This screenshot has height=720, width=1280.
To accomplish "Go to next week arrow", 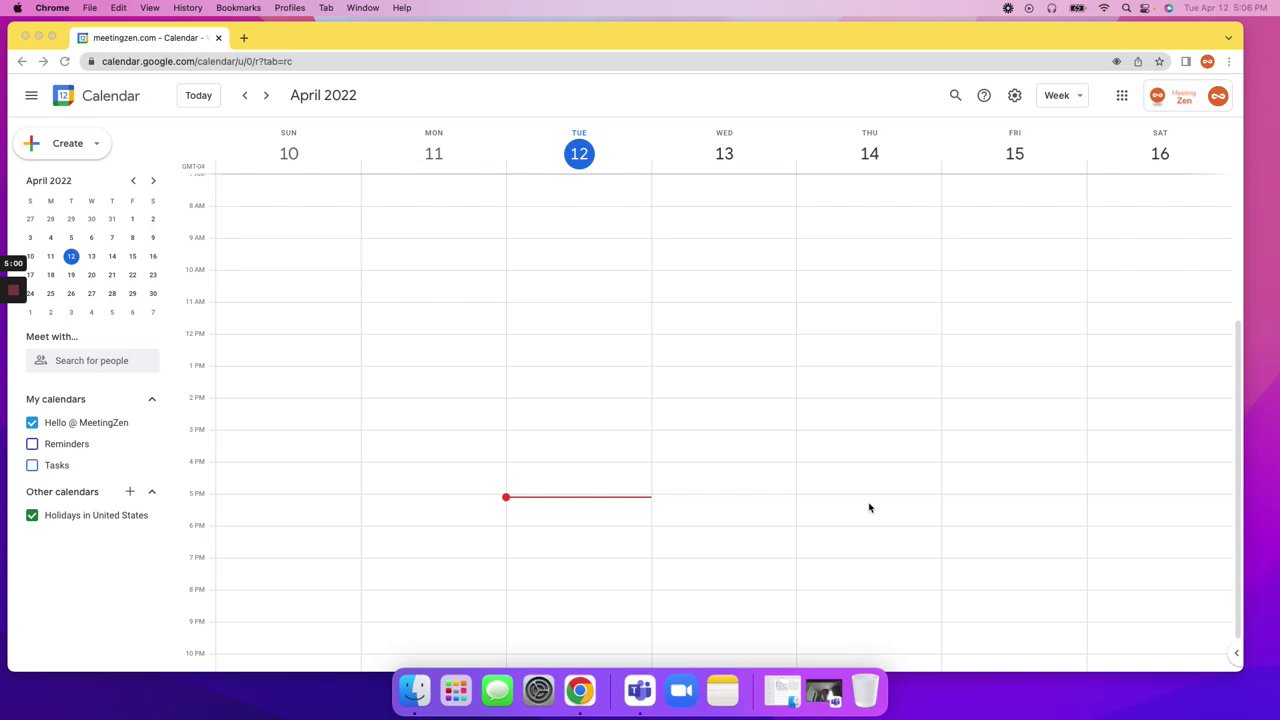I will click(x=266, y=96).
